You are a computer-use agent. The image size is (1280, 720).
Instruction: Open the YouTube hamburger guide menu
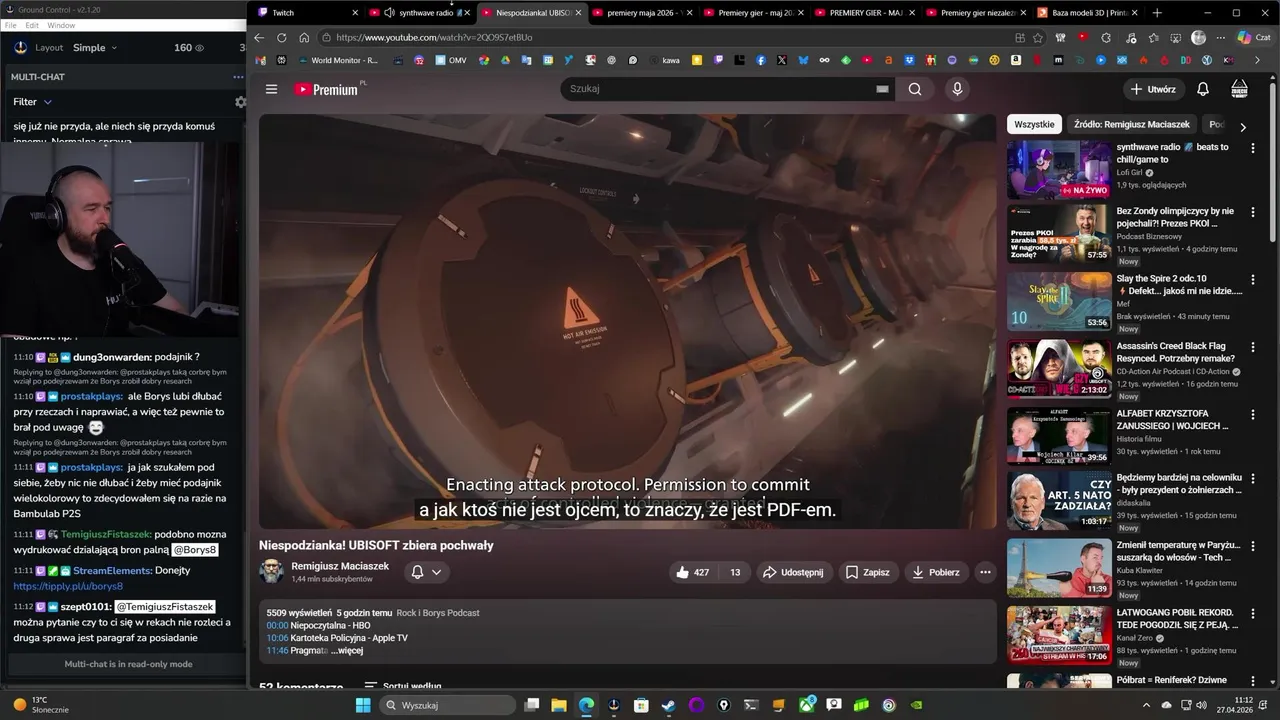[x=271, y=89]
